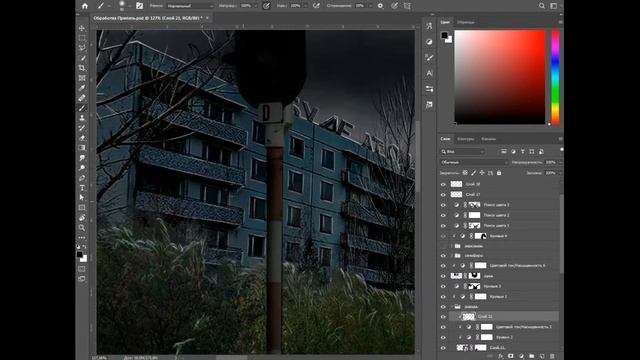This screenshot has height=360, width=640.
Task: Select the Eraser tool
Action: [82, 138]
